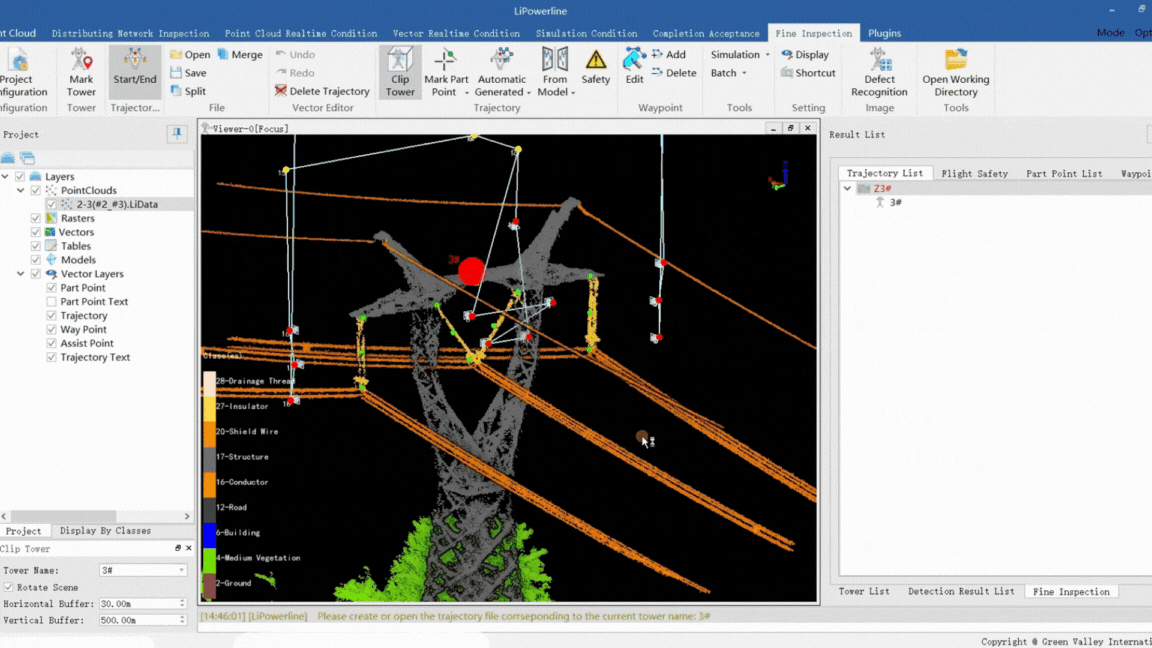Open Display settings
1152x648 pixels.
(x=805, y=54)
